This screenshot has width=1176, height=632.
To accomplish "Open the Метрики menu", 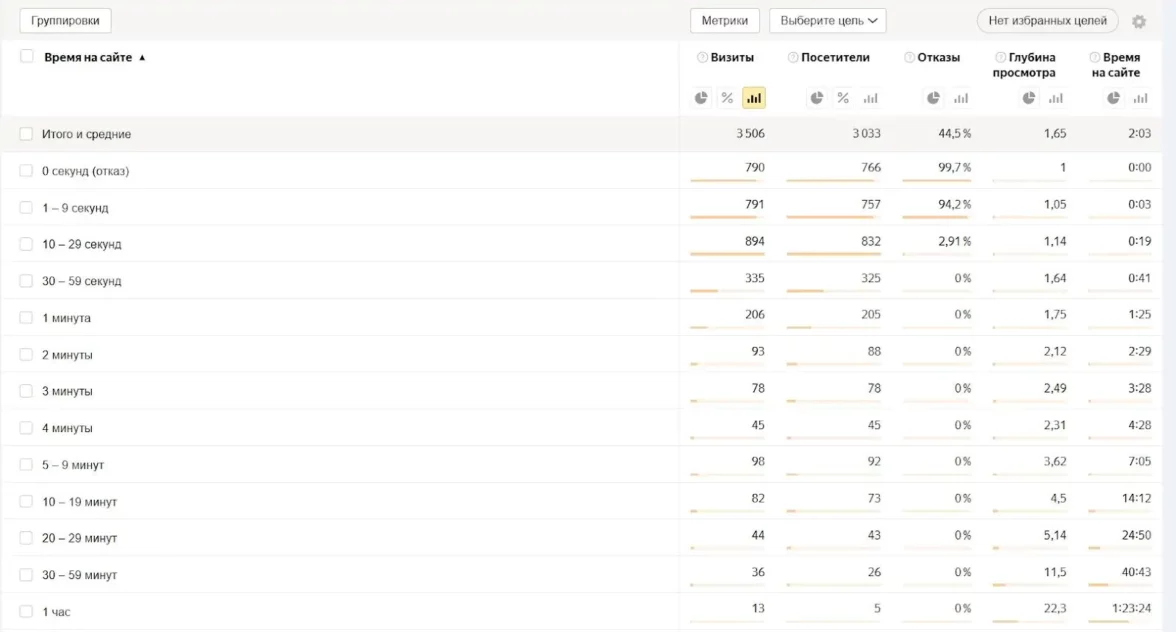I will tap(725, 21).
